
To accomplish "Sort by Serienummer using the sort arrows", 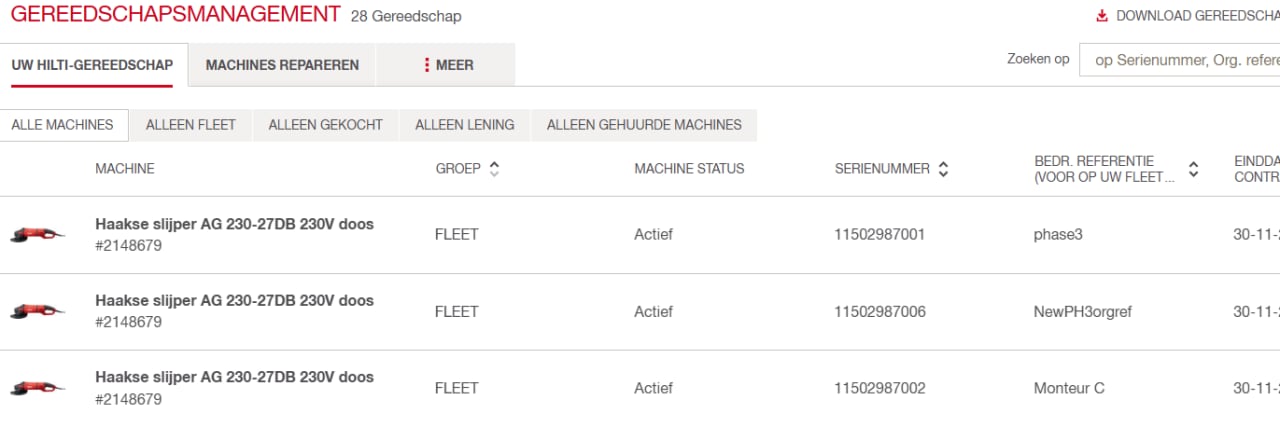I will 943,169.
